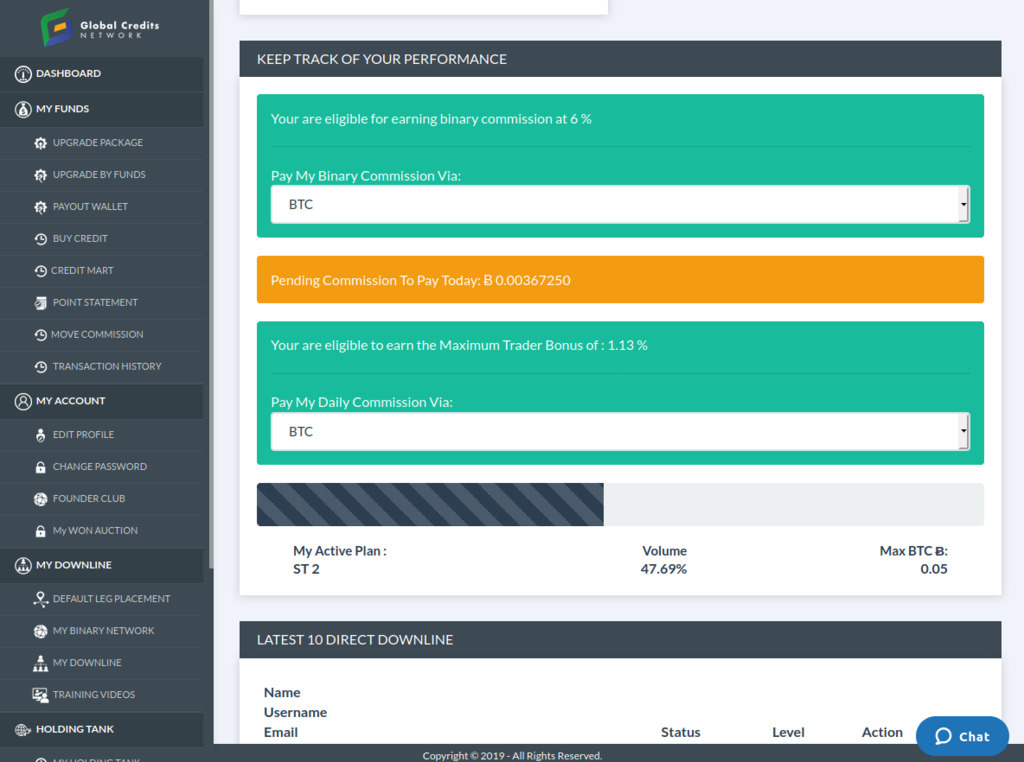Click the Founder Club icon
The width and height of the screenshot is (1024, 762).
pos(40,499)
